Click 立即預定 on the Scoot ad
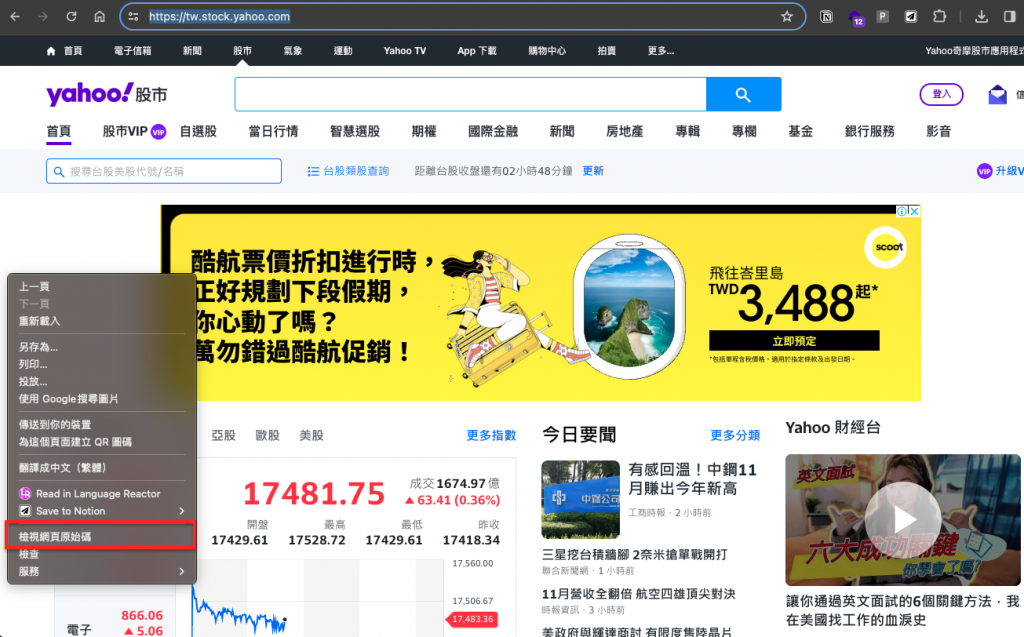 click(x=794, y=340)
